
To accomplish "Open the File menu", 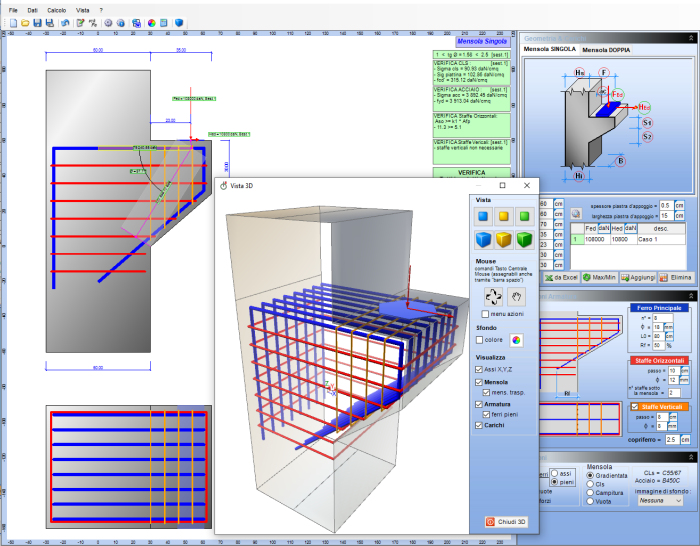I will click(13, 10).
